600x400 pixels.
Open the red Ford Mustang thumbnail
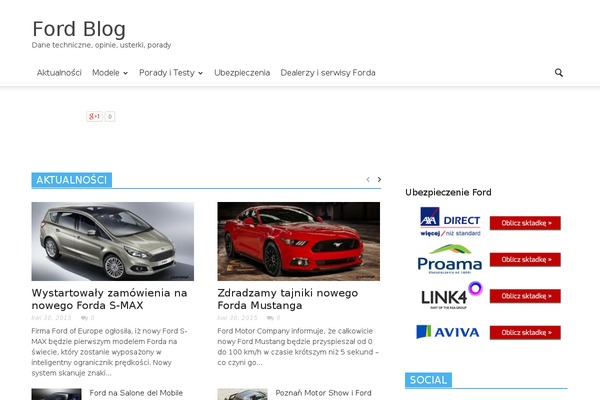click(x=298, y=241)
